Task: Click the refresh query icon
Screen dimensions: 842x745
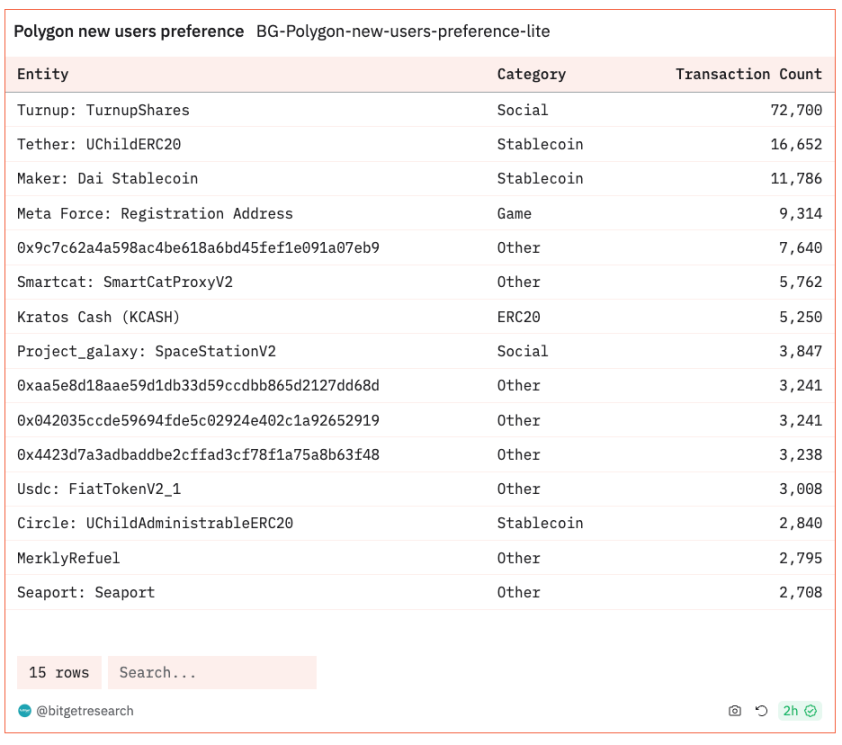Action: pyautogui.click(x=761, y=711)
